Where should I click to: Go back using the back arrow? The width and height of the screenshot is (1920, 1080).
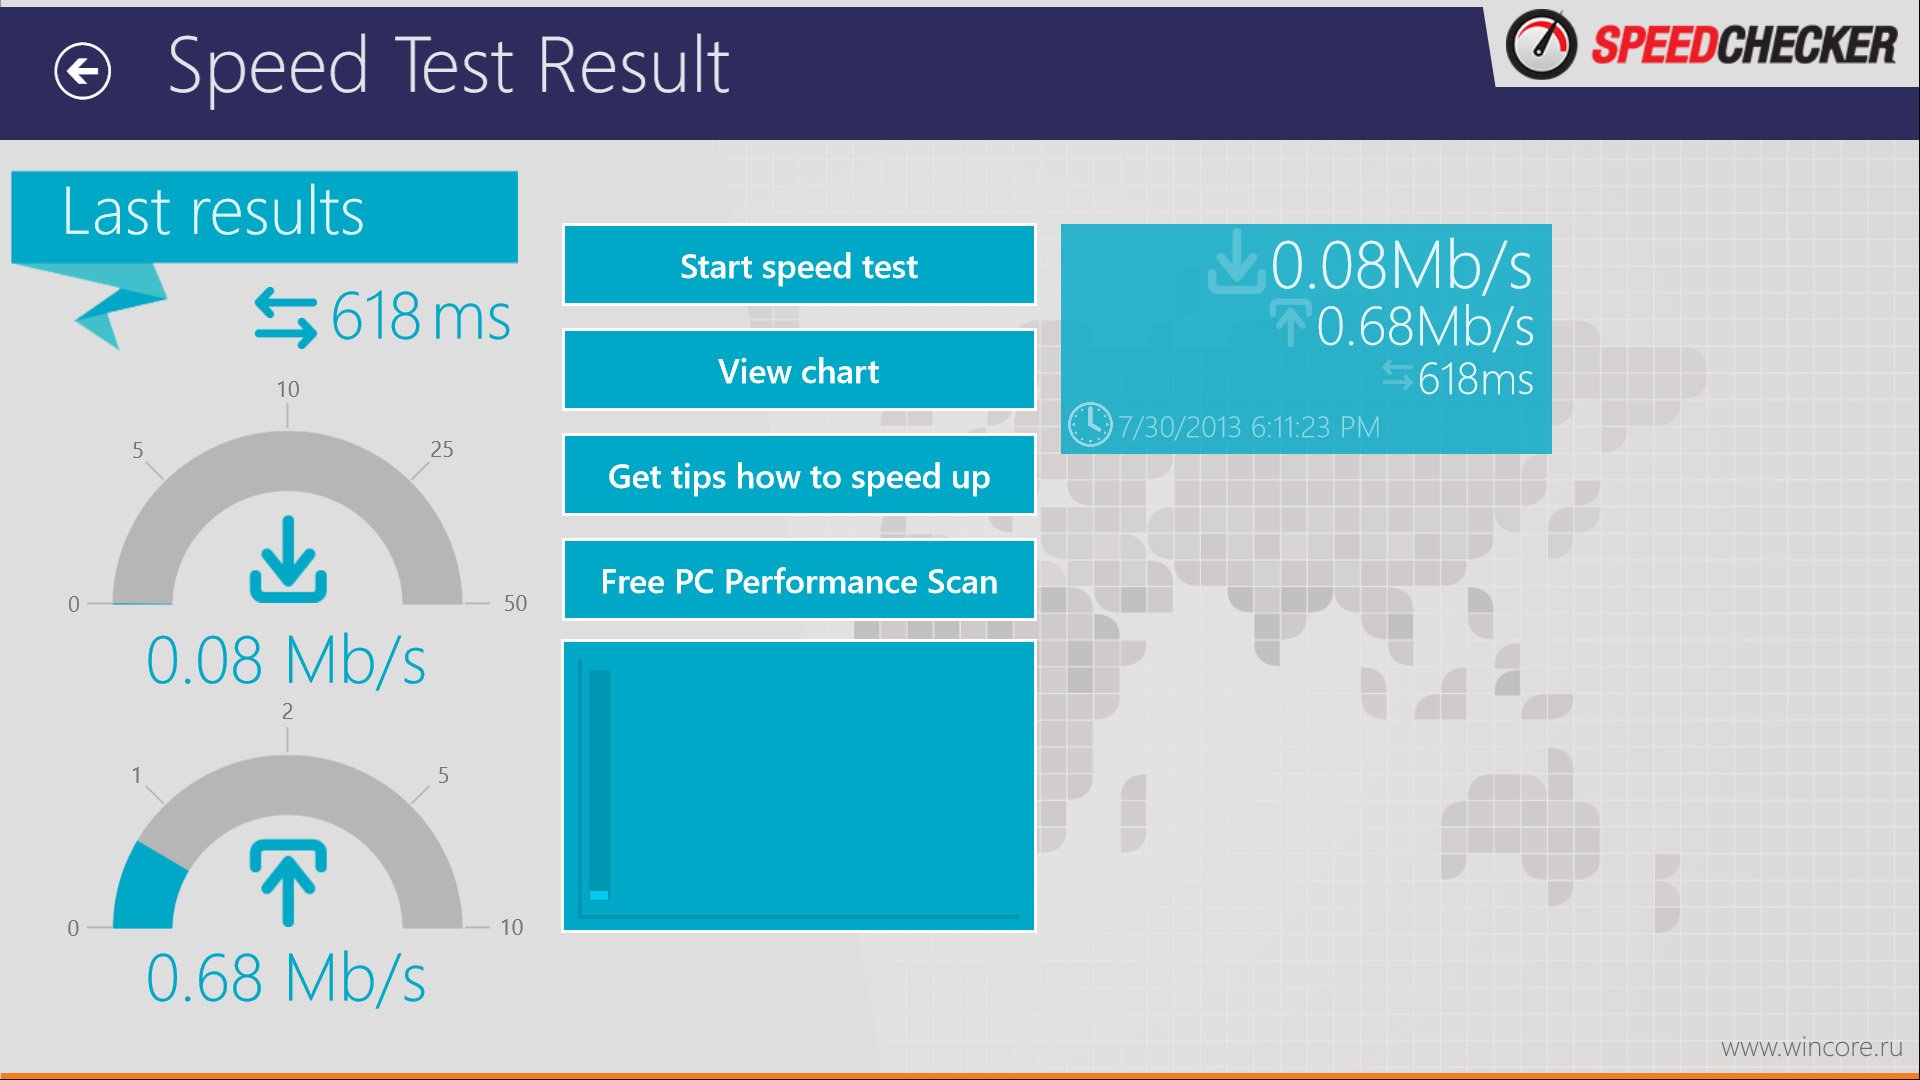(82, 71)
